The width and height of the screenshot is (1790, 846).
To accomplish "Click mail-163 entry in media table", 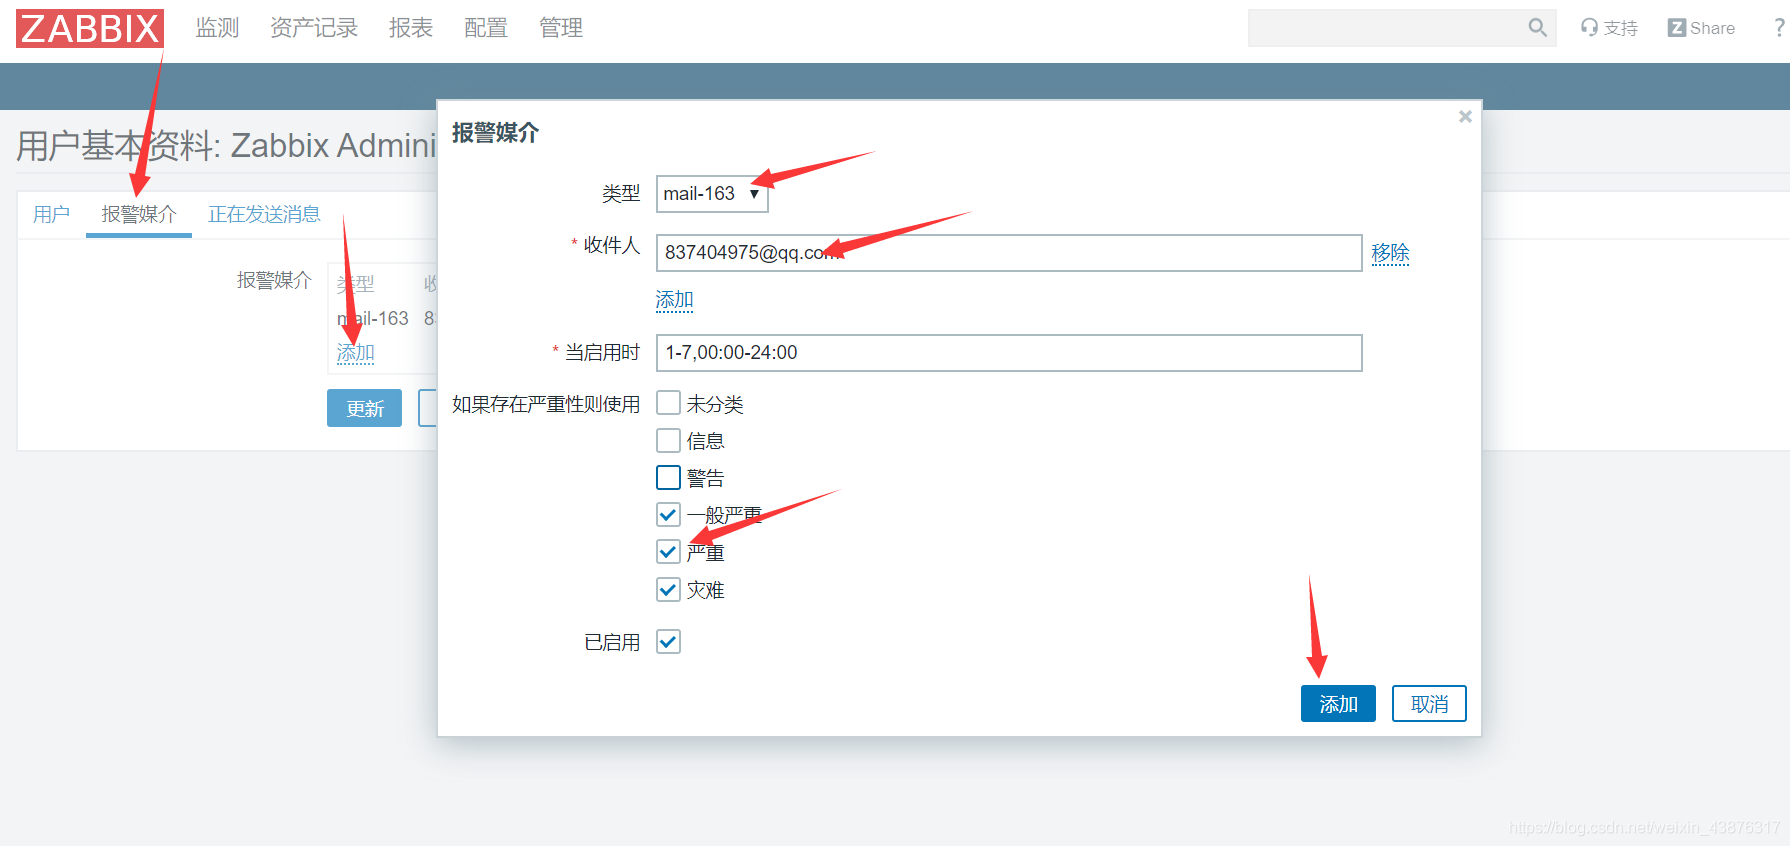I will coord(373,318).
